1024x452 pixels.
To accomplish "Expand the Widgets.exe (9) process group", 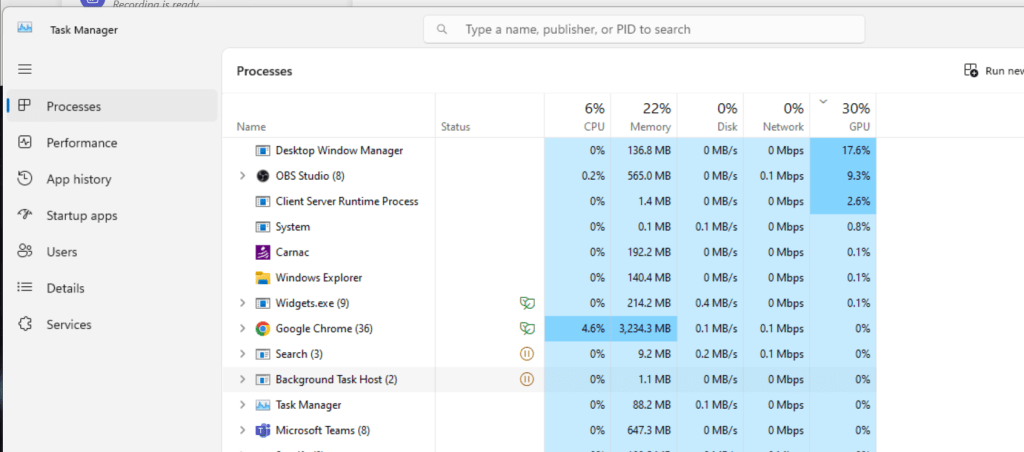I will [242, 303].
